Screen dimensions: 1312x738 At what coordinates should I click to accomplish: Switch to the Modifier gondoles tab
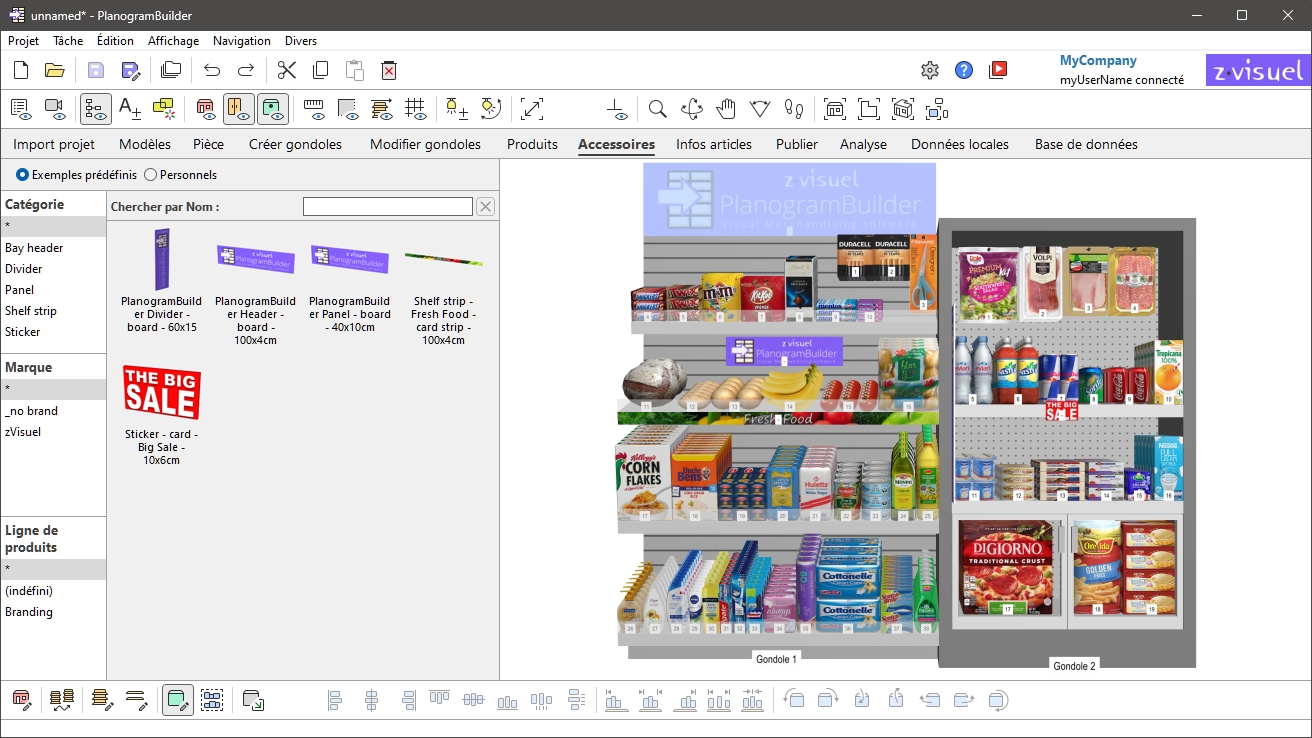click(x=425, y=144)
